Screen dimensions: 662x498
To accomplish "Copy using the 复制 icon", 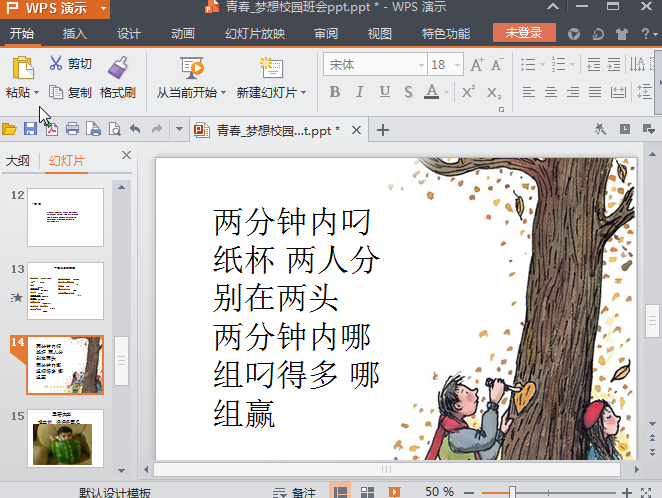I will (x=56, y=92).
